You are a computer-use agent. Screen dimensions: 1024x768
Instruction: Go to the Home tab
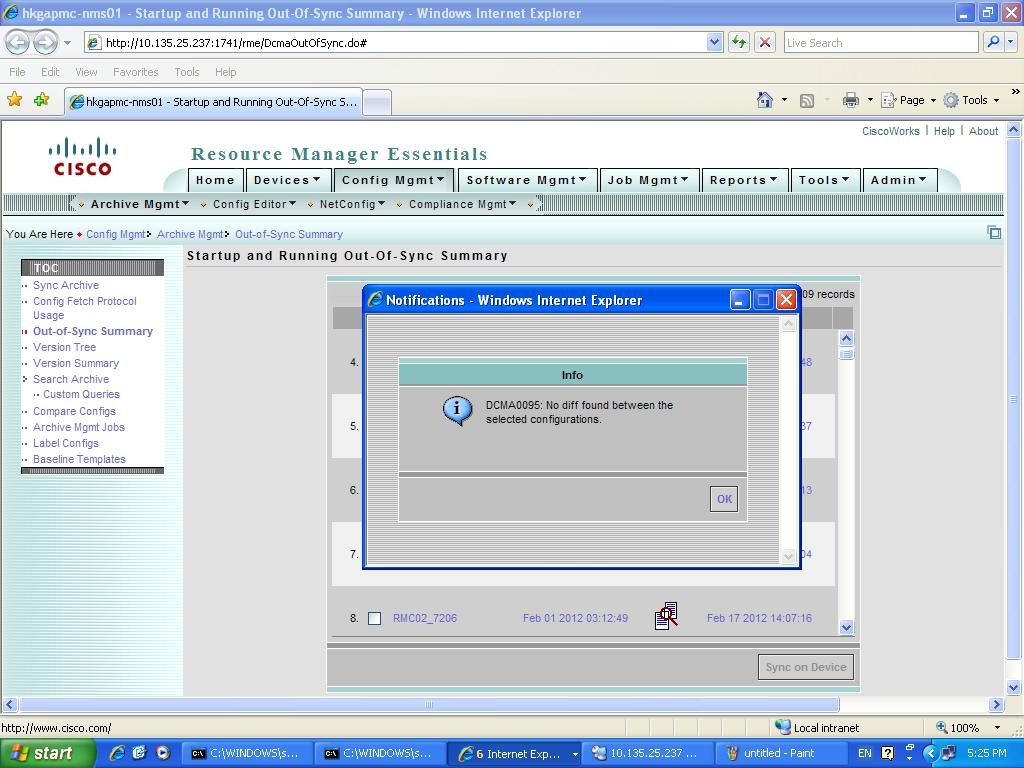pos(215,180)
